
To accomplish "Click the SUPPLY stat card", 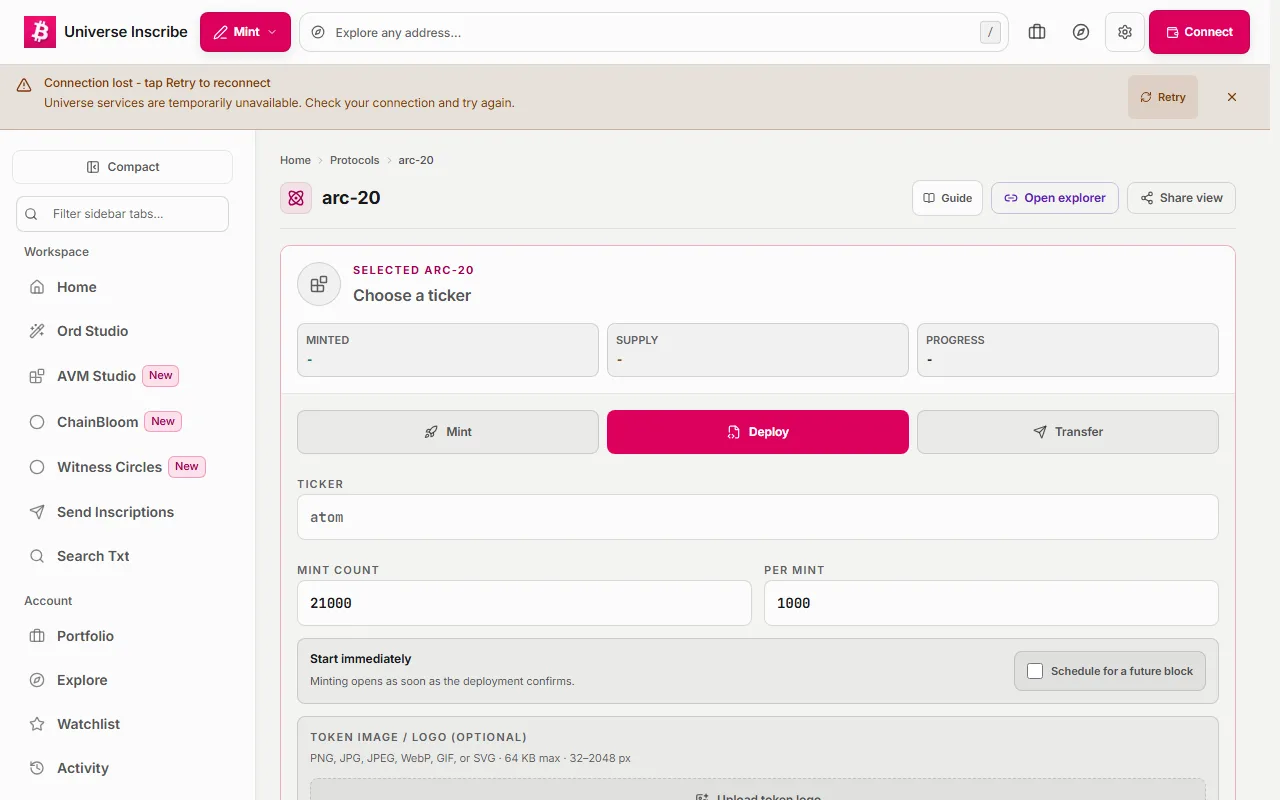I will (758, 350).
